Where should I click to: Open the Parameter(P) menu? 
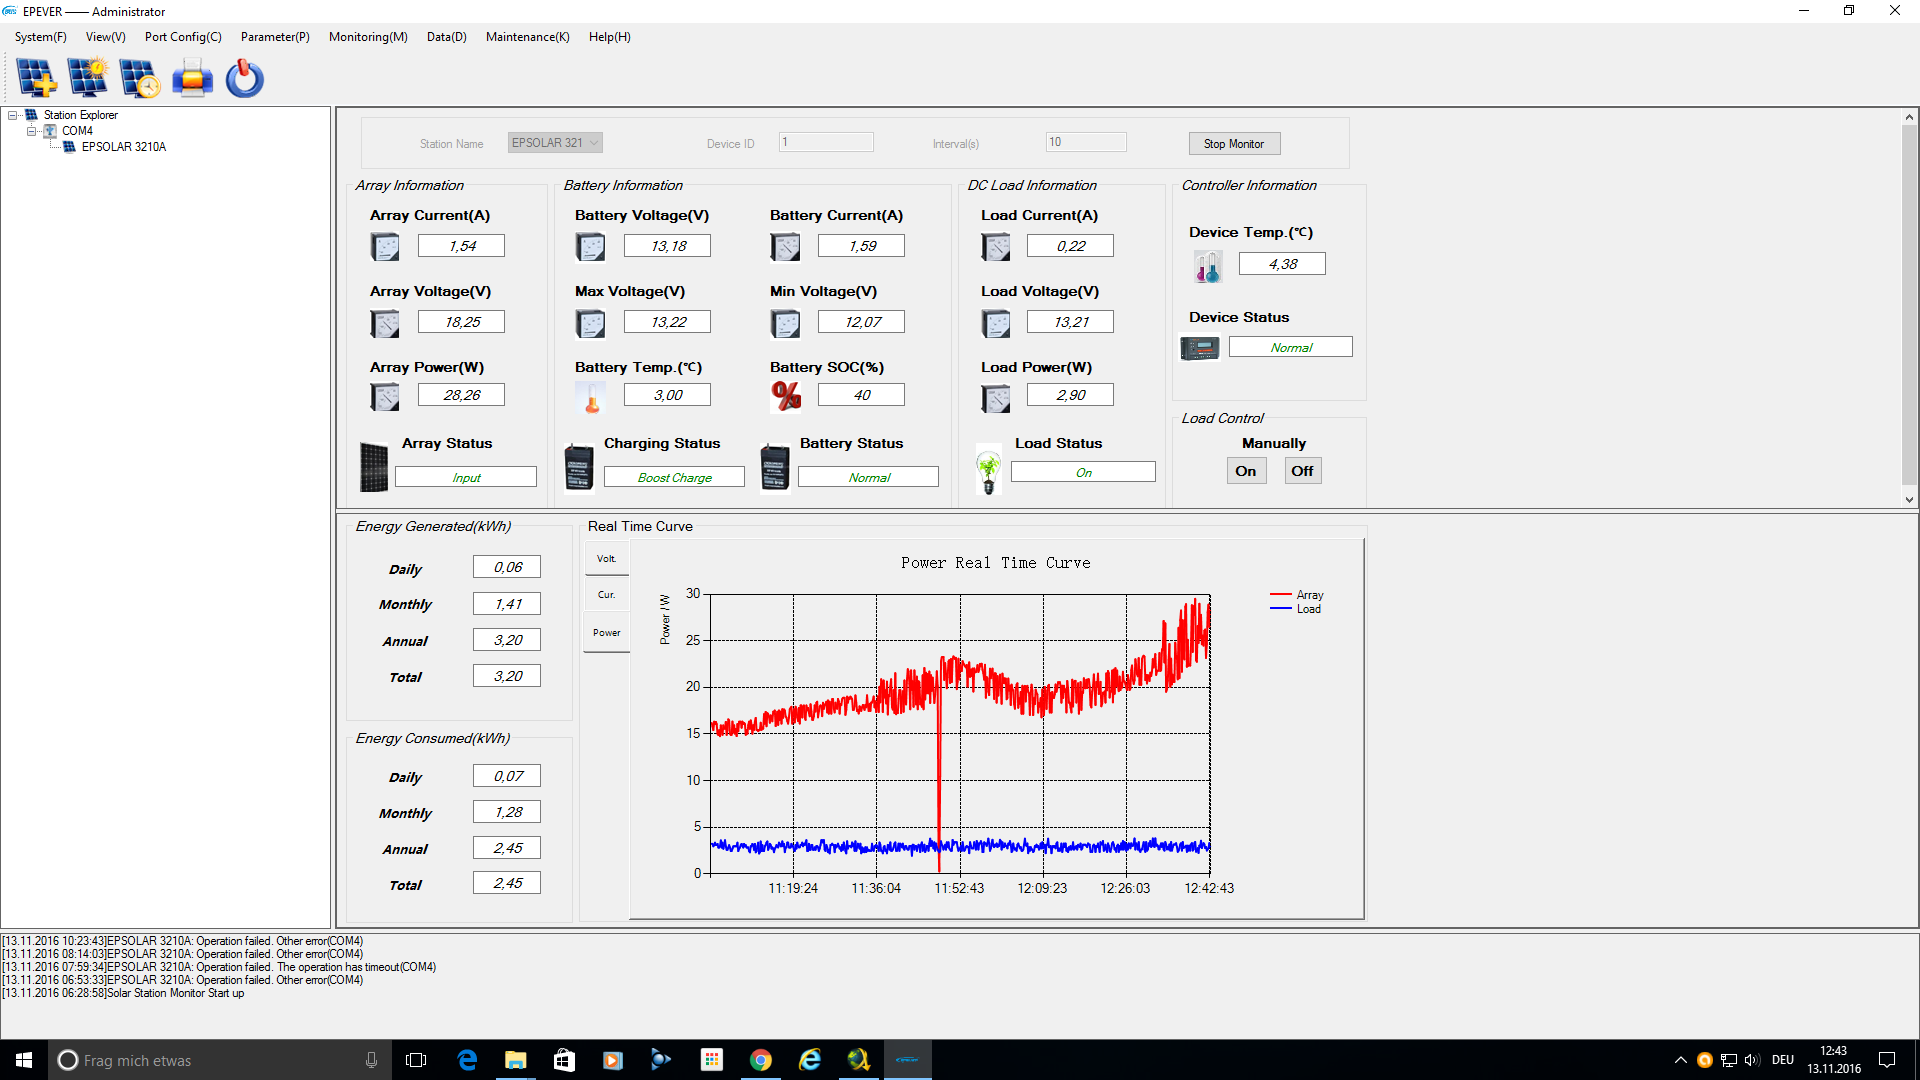point(275,37)
